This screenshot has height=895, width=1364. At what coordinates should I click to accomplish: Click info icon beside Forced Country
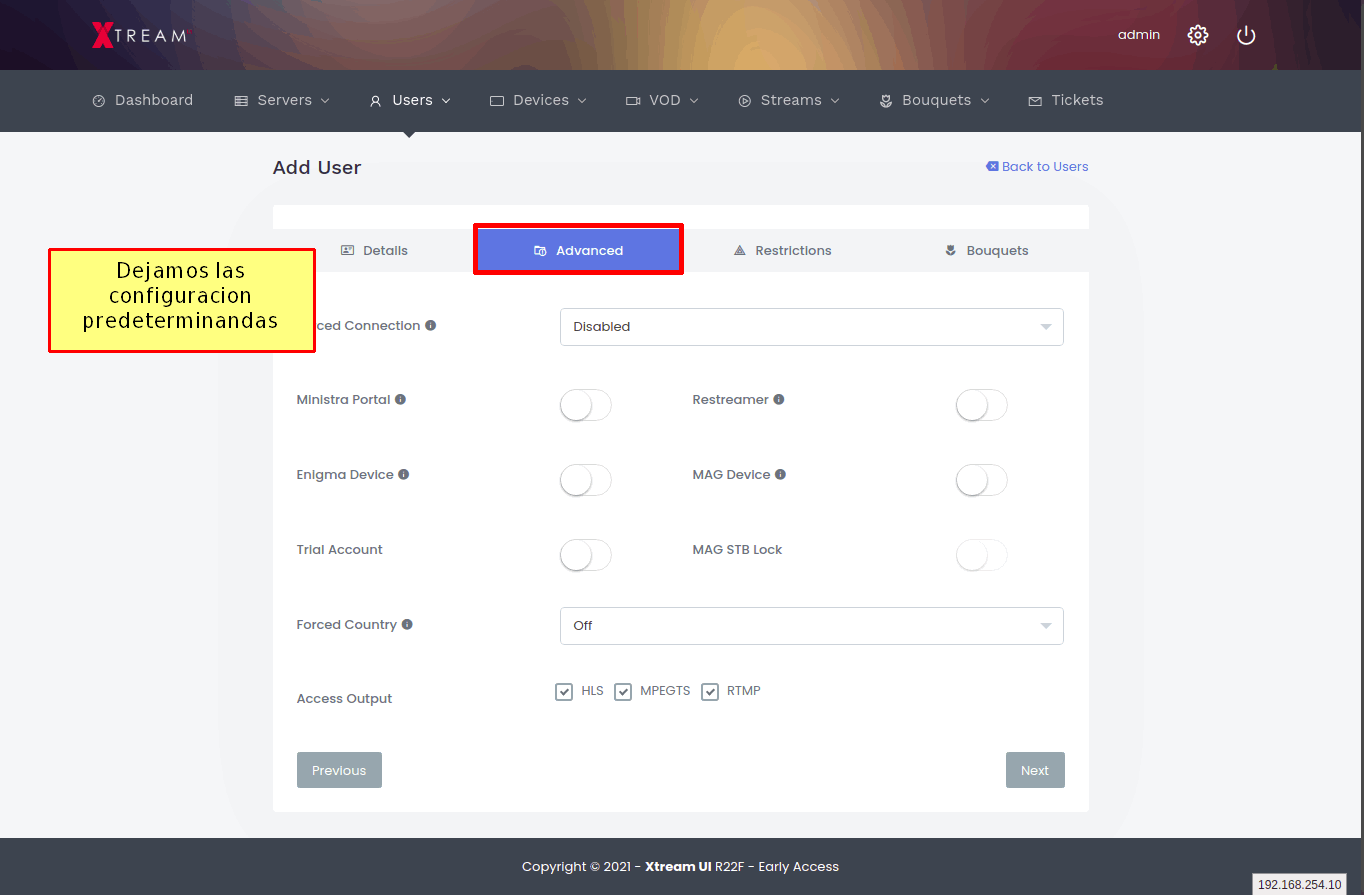click(x=407, y=625)
